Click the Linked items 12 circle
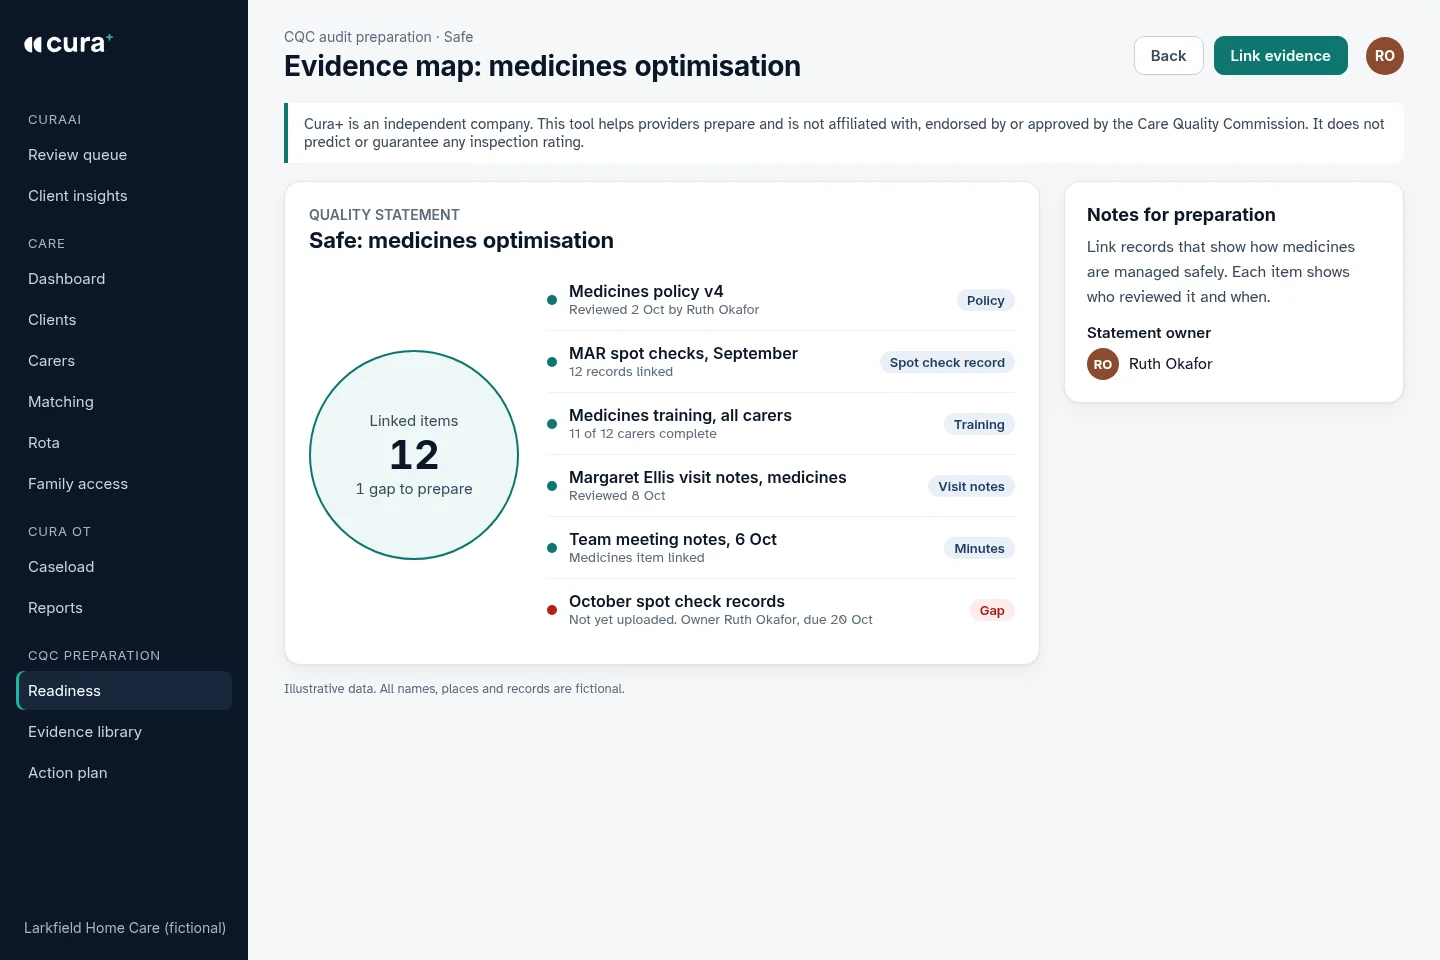Image resolution: width=1440 pixels, height=960 pixels. coord(414,455)
